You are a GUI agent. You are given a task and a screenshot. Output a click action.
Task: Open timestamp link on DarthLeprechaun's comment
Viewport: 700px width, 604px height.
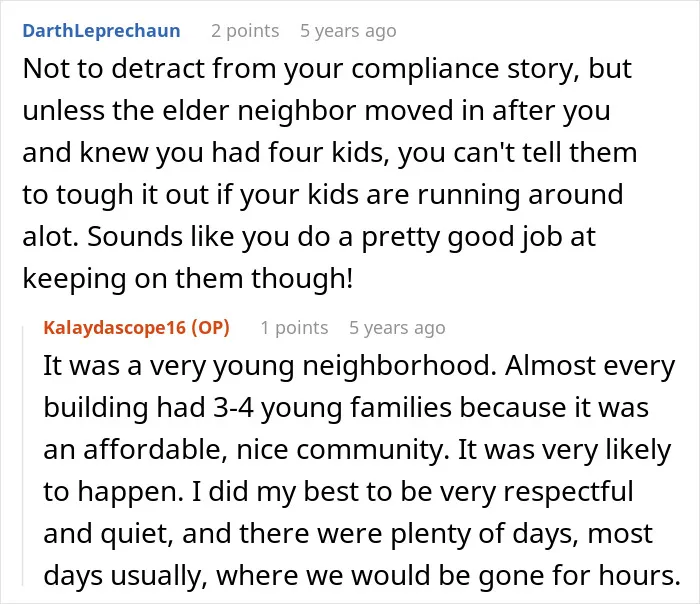click(348, 31)
